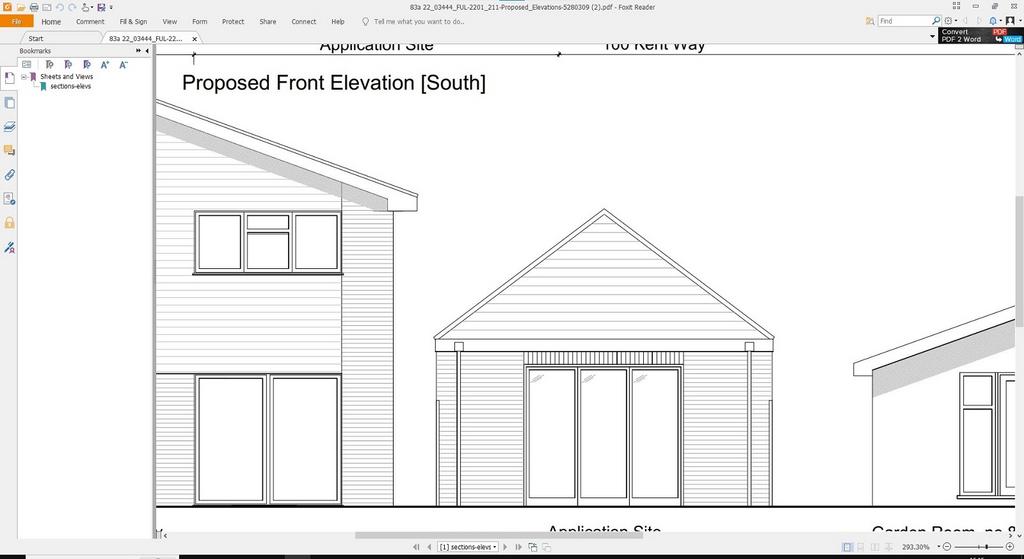This screenshot has width=1024, height=559.
Task: Open the Security lock panel
Action: [x=9, y=223]
